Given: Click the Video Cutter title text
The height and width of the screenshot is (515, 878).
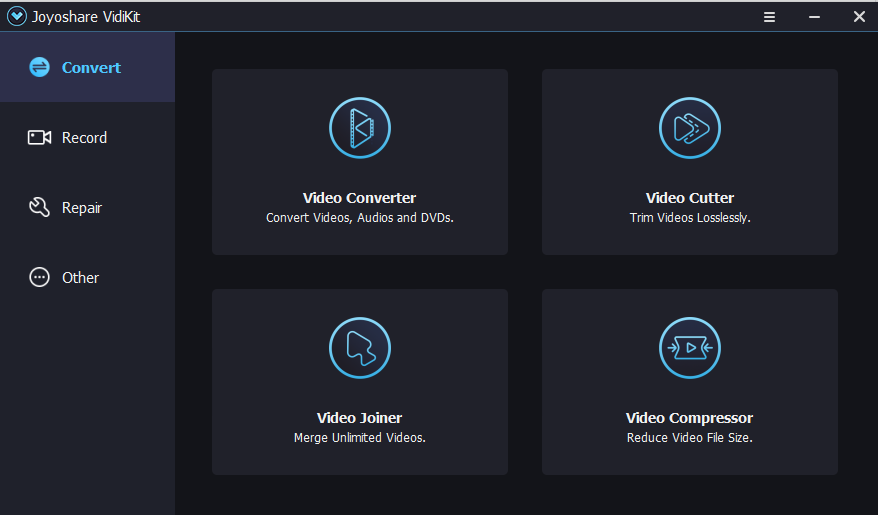Looking at the screenshot, I should pos(689,198).
